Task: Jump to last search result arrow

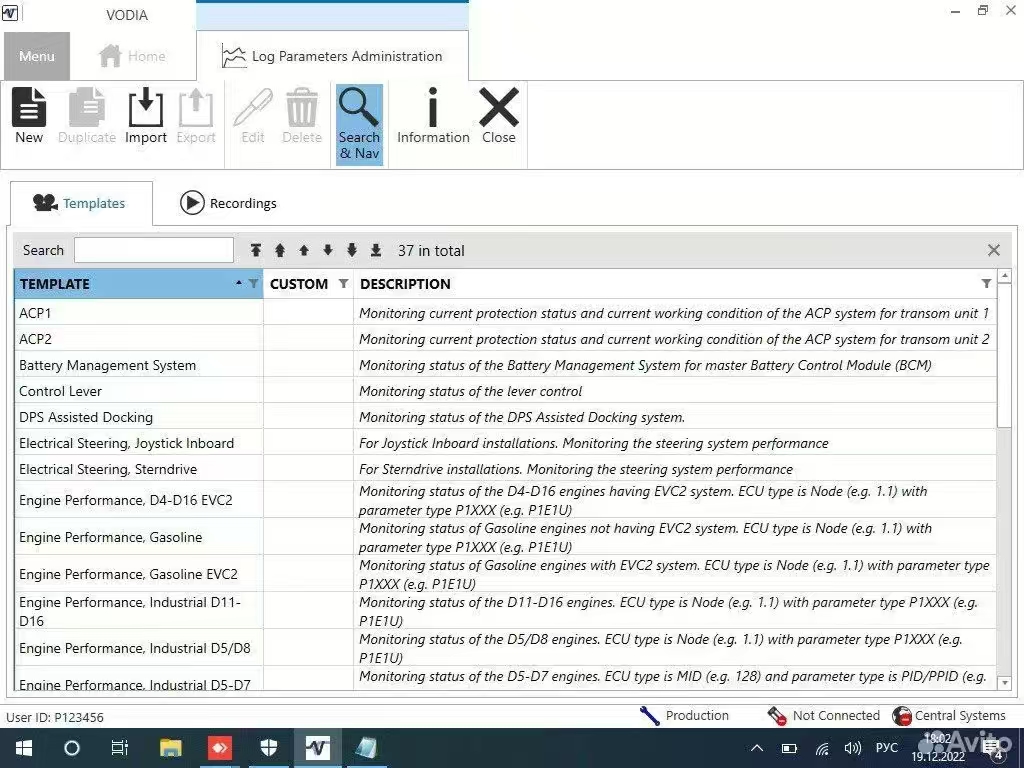Action: tap(376, 250)
